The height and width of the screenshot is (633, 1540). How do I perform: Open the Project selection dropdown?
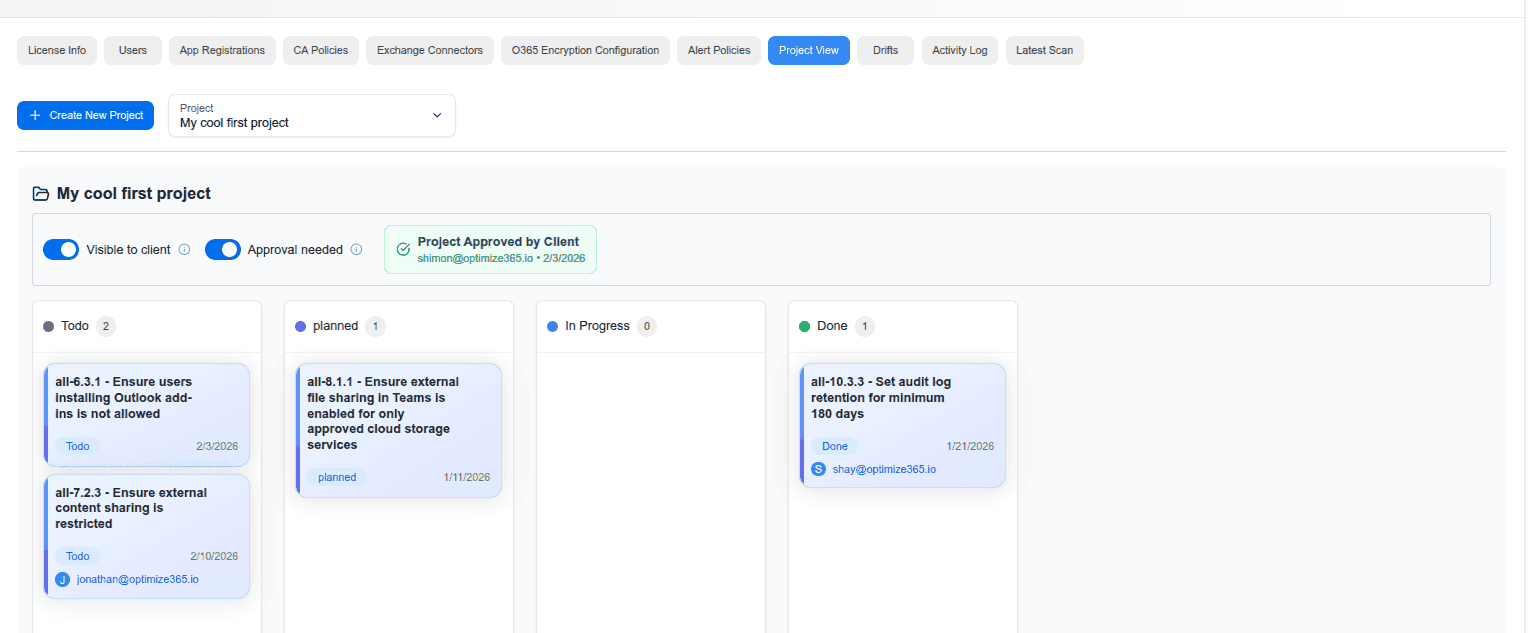pos(312,115)
